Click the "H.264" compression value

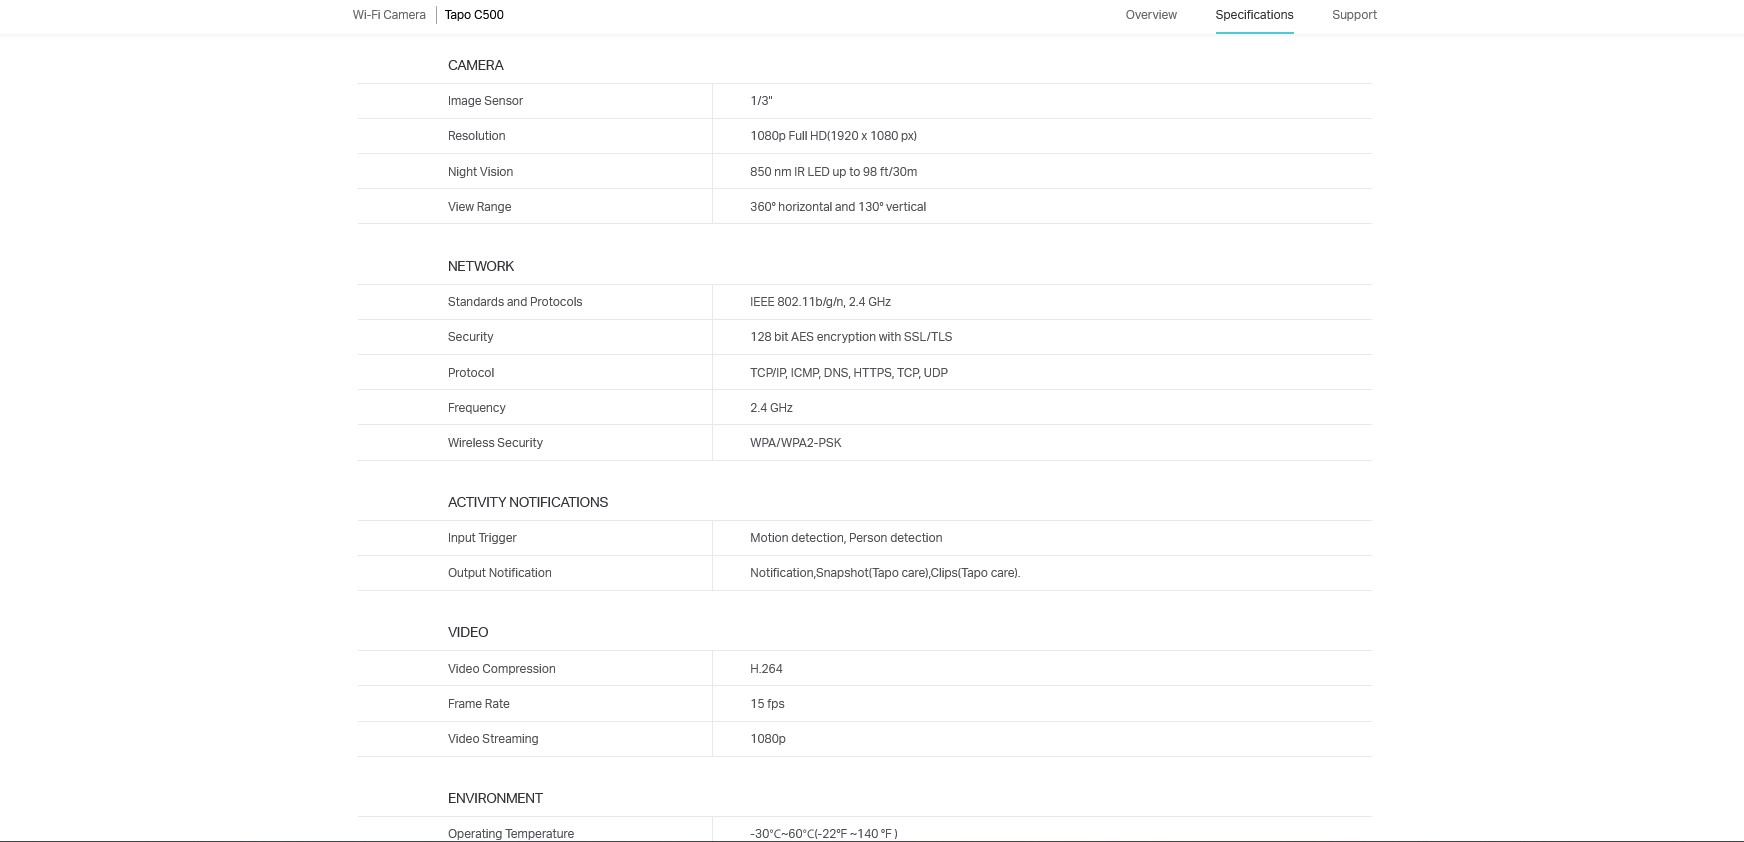click(x=766, y=669)
